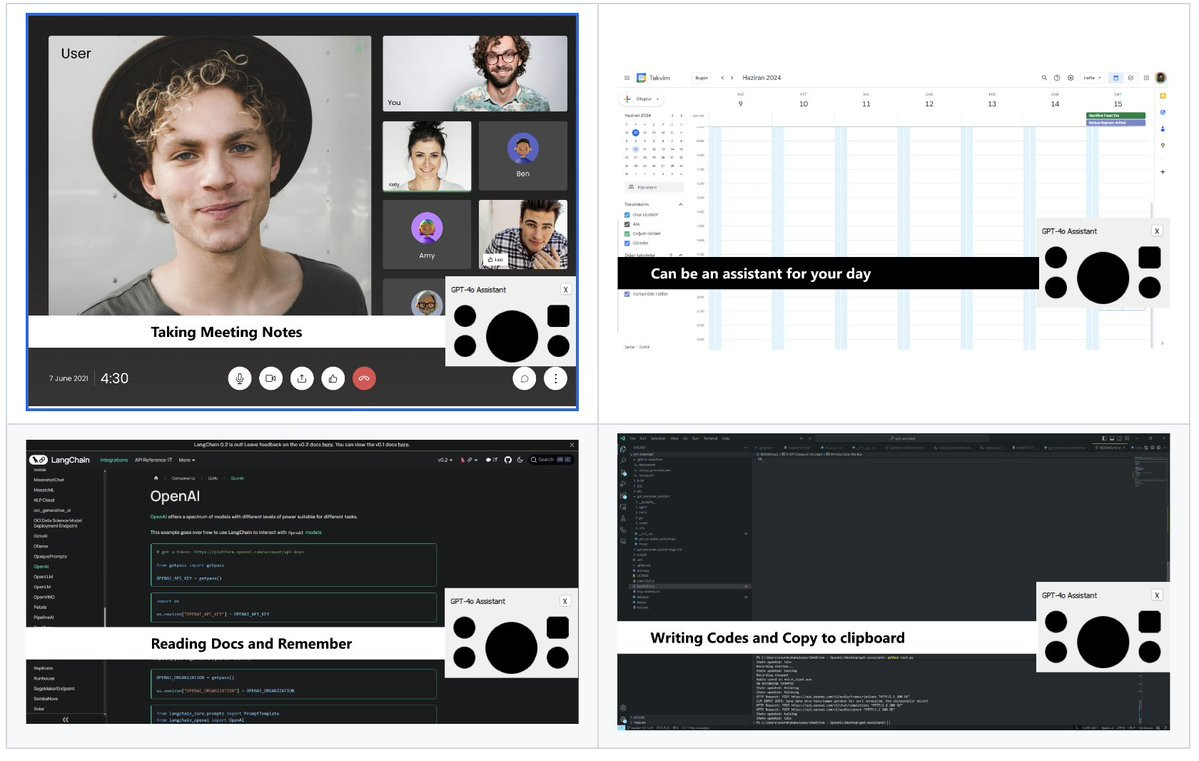This screenshot has width=1199, height=761.
Task: Open the GitHub icon in LangChain navbar
Action: point(508,460)
